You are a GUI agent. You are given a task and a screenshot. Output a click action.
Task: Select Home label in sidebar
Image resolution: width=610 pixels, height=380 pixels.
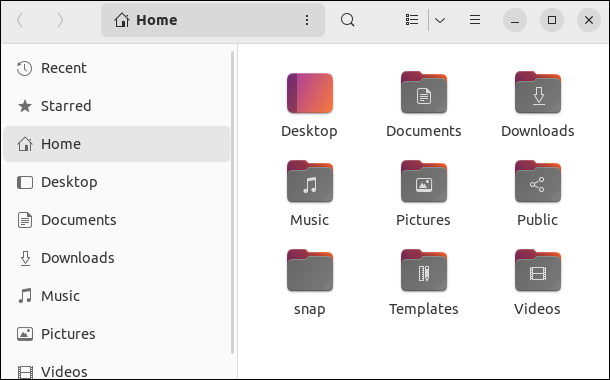[x=61, y=144]
